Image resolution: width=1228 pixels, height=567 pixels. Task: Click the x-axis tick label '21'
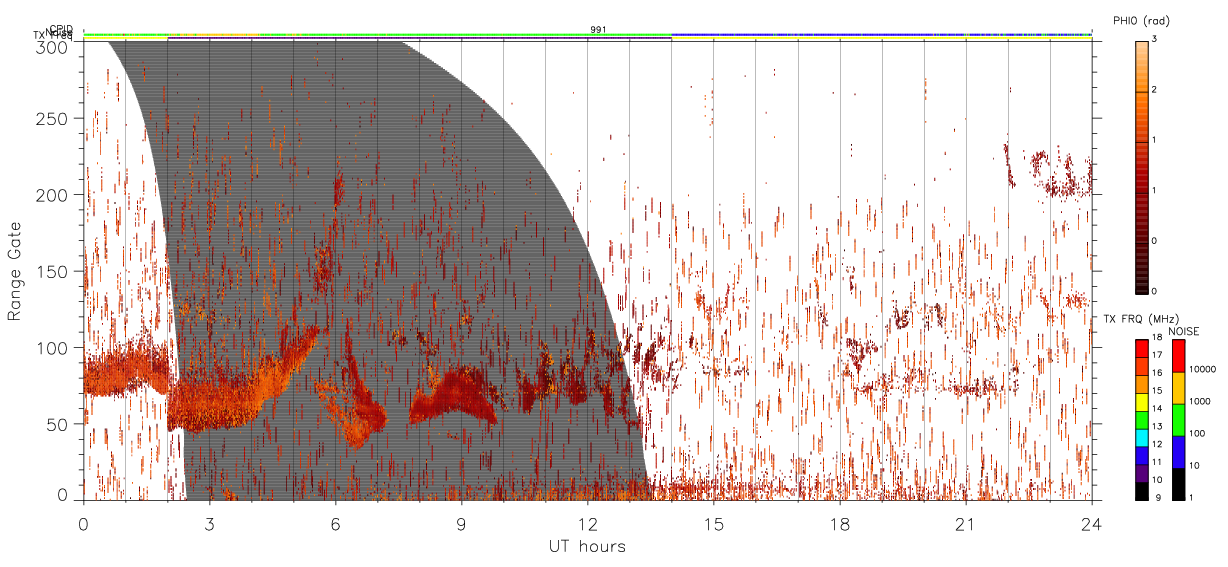965,523
